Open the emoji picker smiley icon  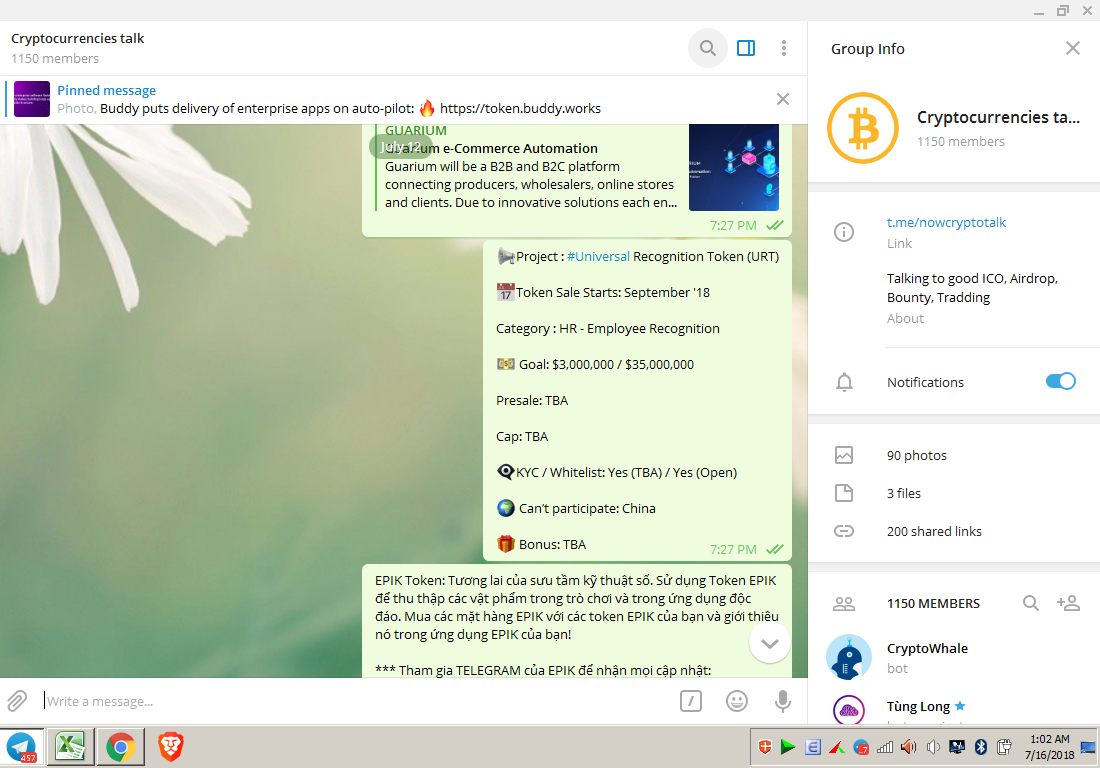(737, 701)
